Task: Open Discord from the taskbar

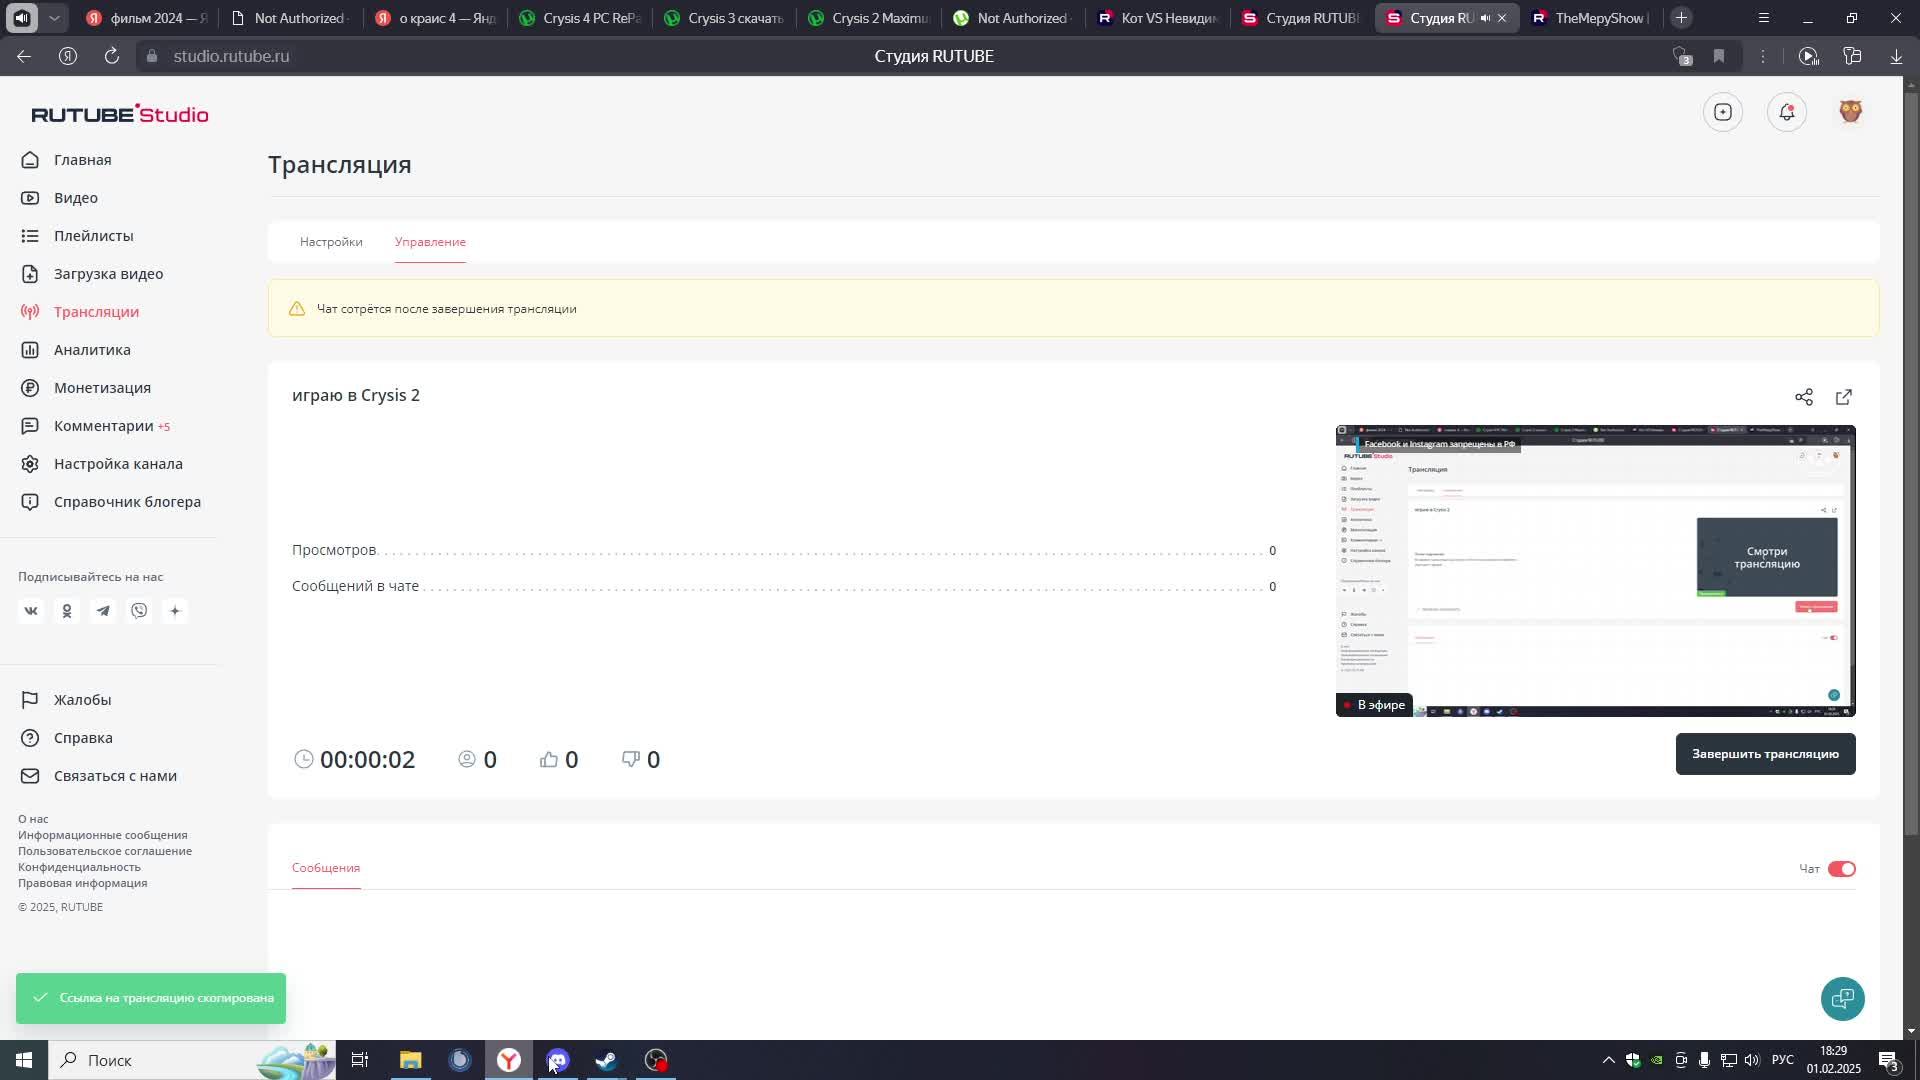Action: click(x=558, y=1060)
